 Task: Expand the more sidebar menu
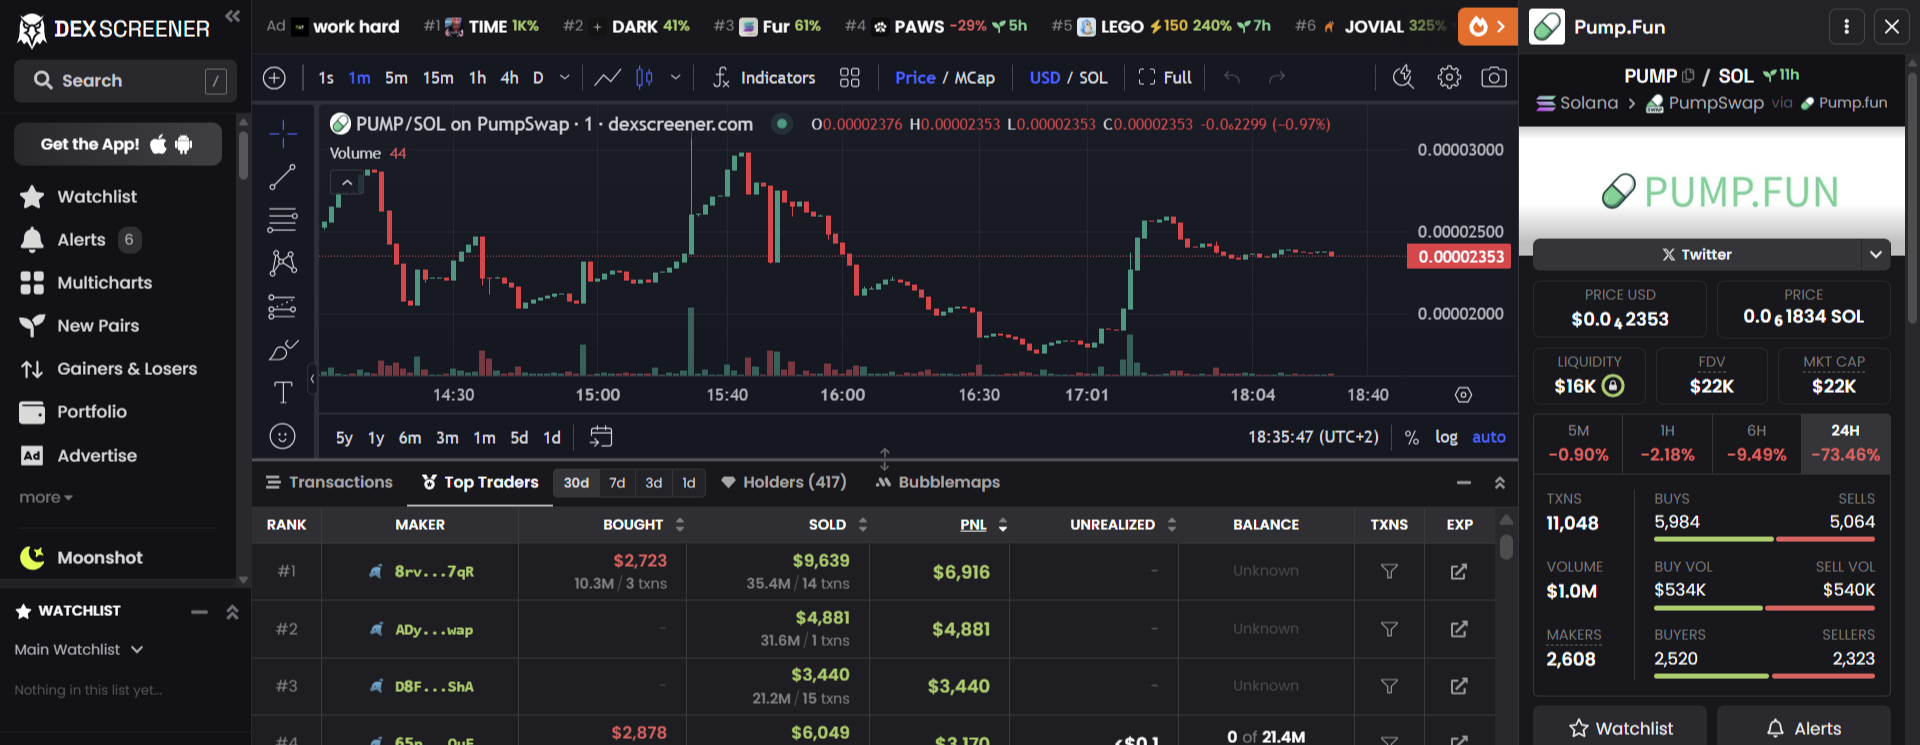coord(46,497)
